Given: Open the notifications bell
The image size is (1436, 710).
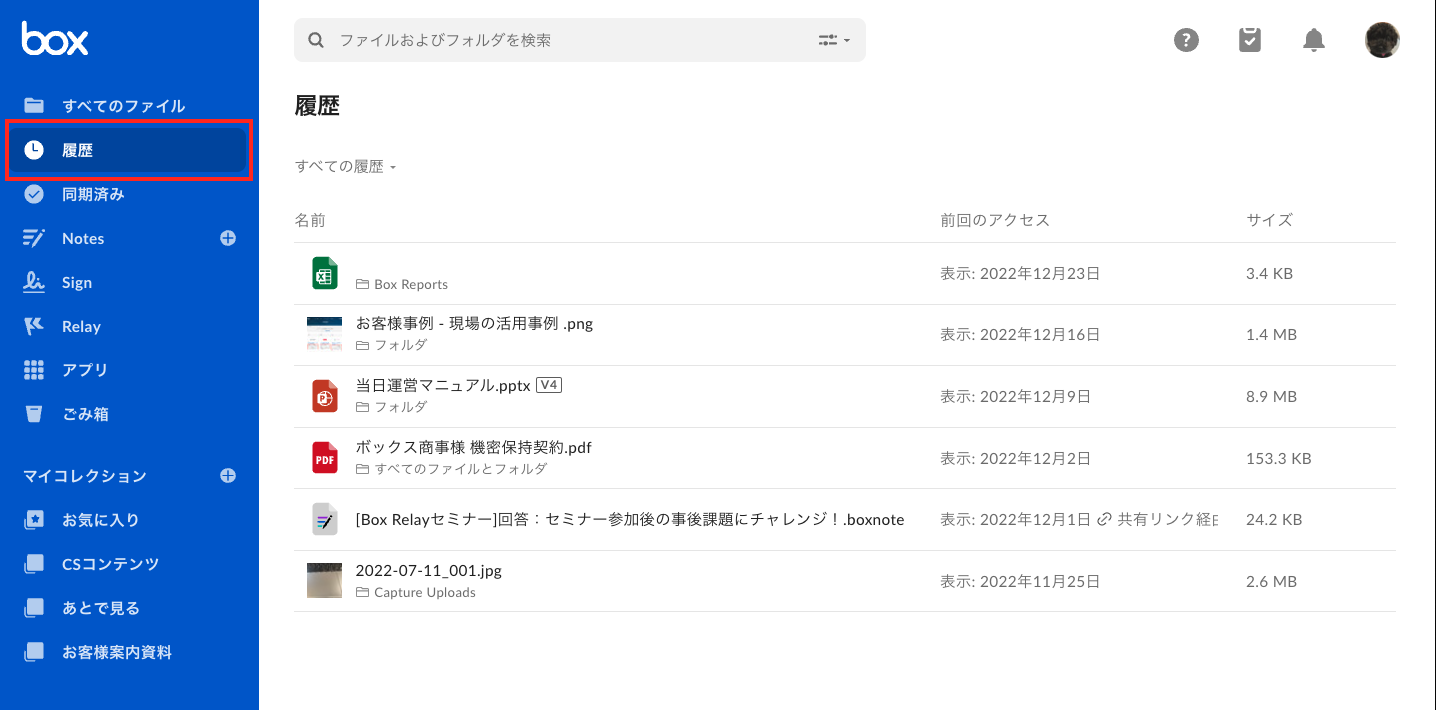Looking at the screenshot, I should click(1313, 40).
